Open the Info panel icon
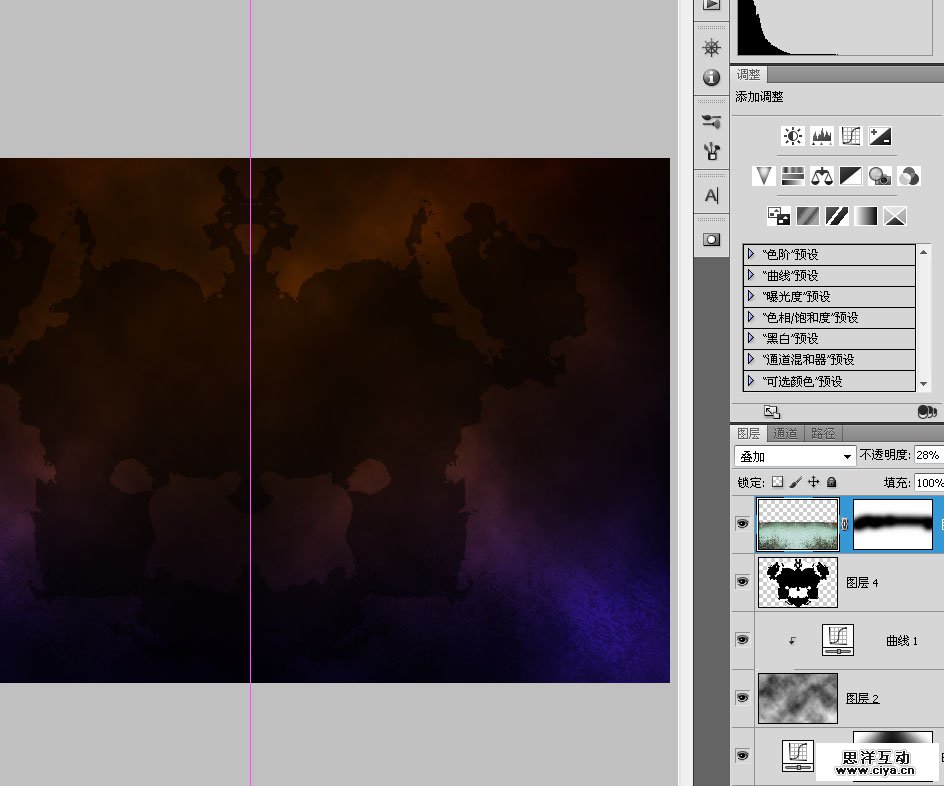Viewport: 944px width, 786px height. coord(711,77)
